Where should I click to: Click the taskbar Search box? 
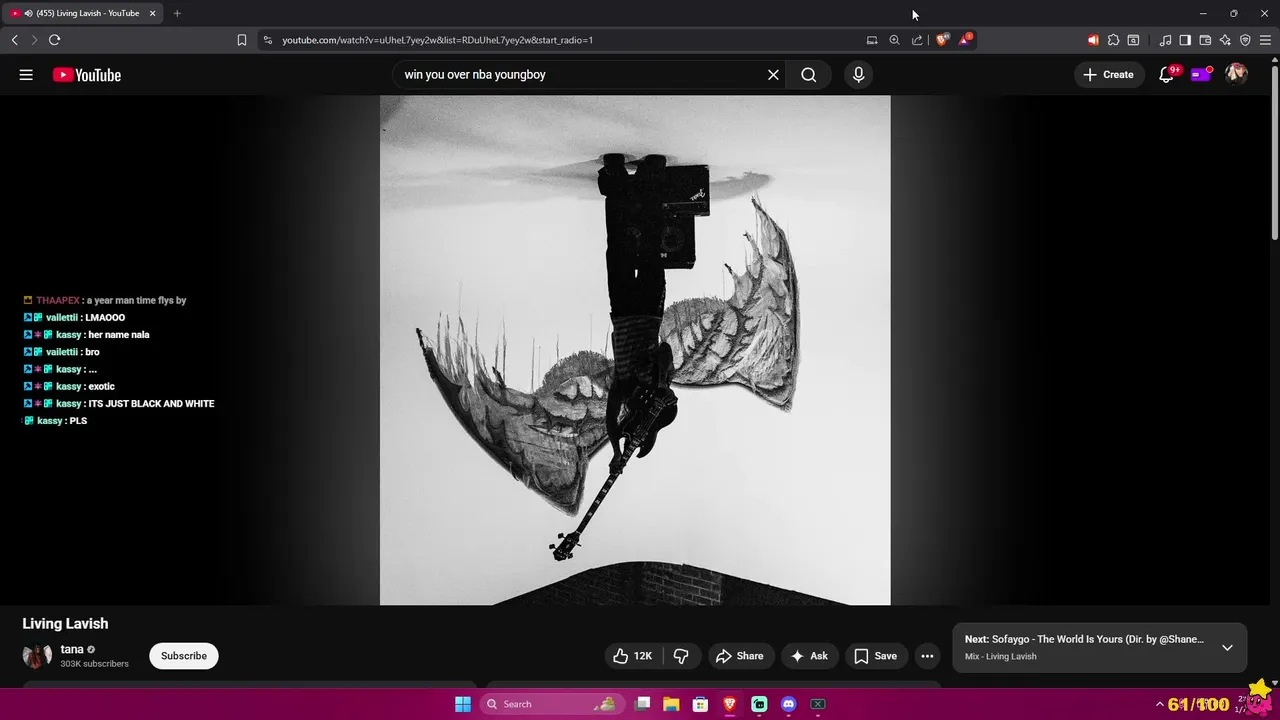[x=550, y=704]
